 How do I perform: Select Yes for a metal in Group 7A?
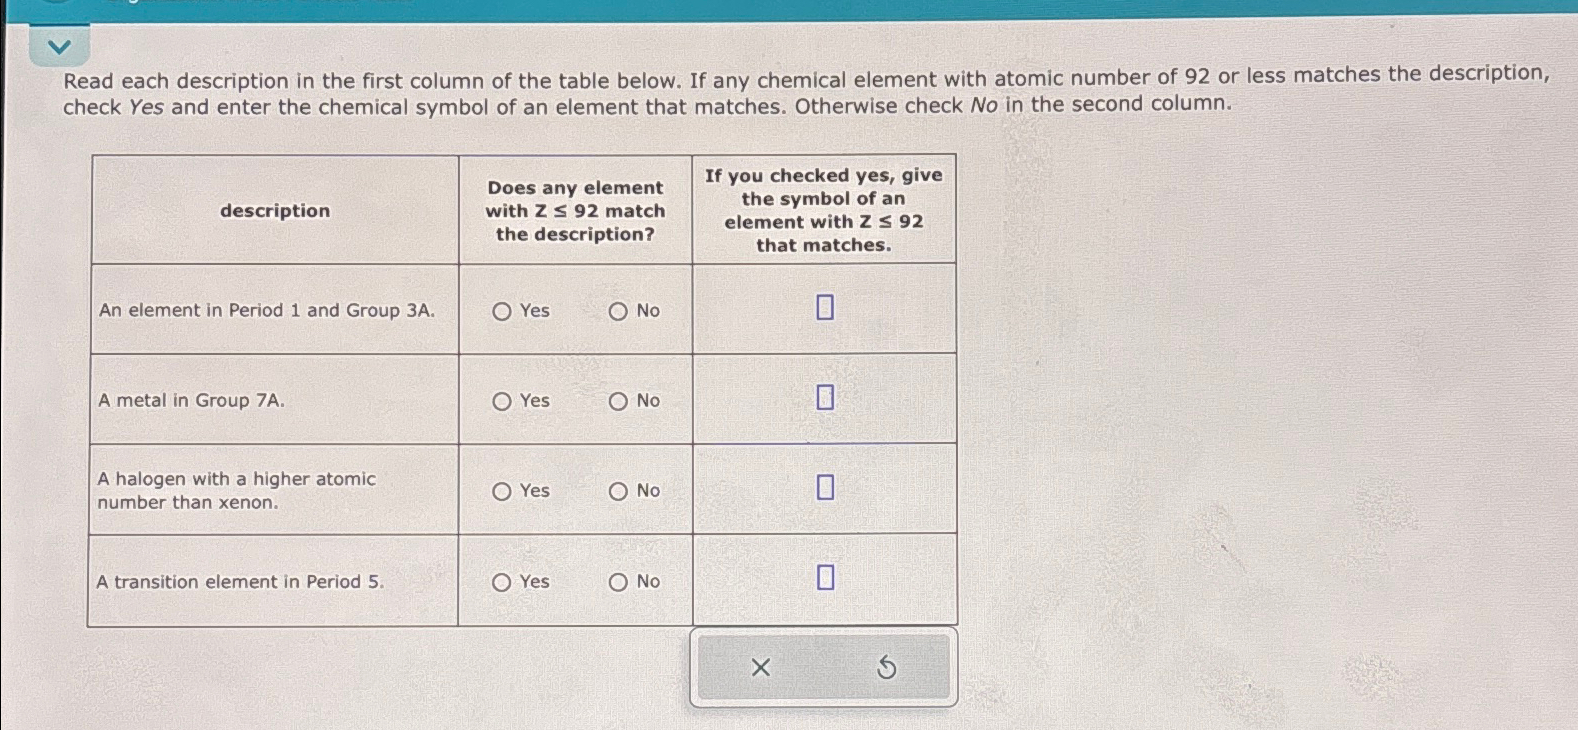(x=501, y=401)
